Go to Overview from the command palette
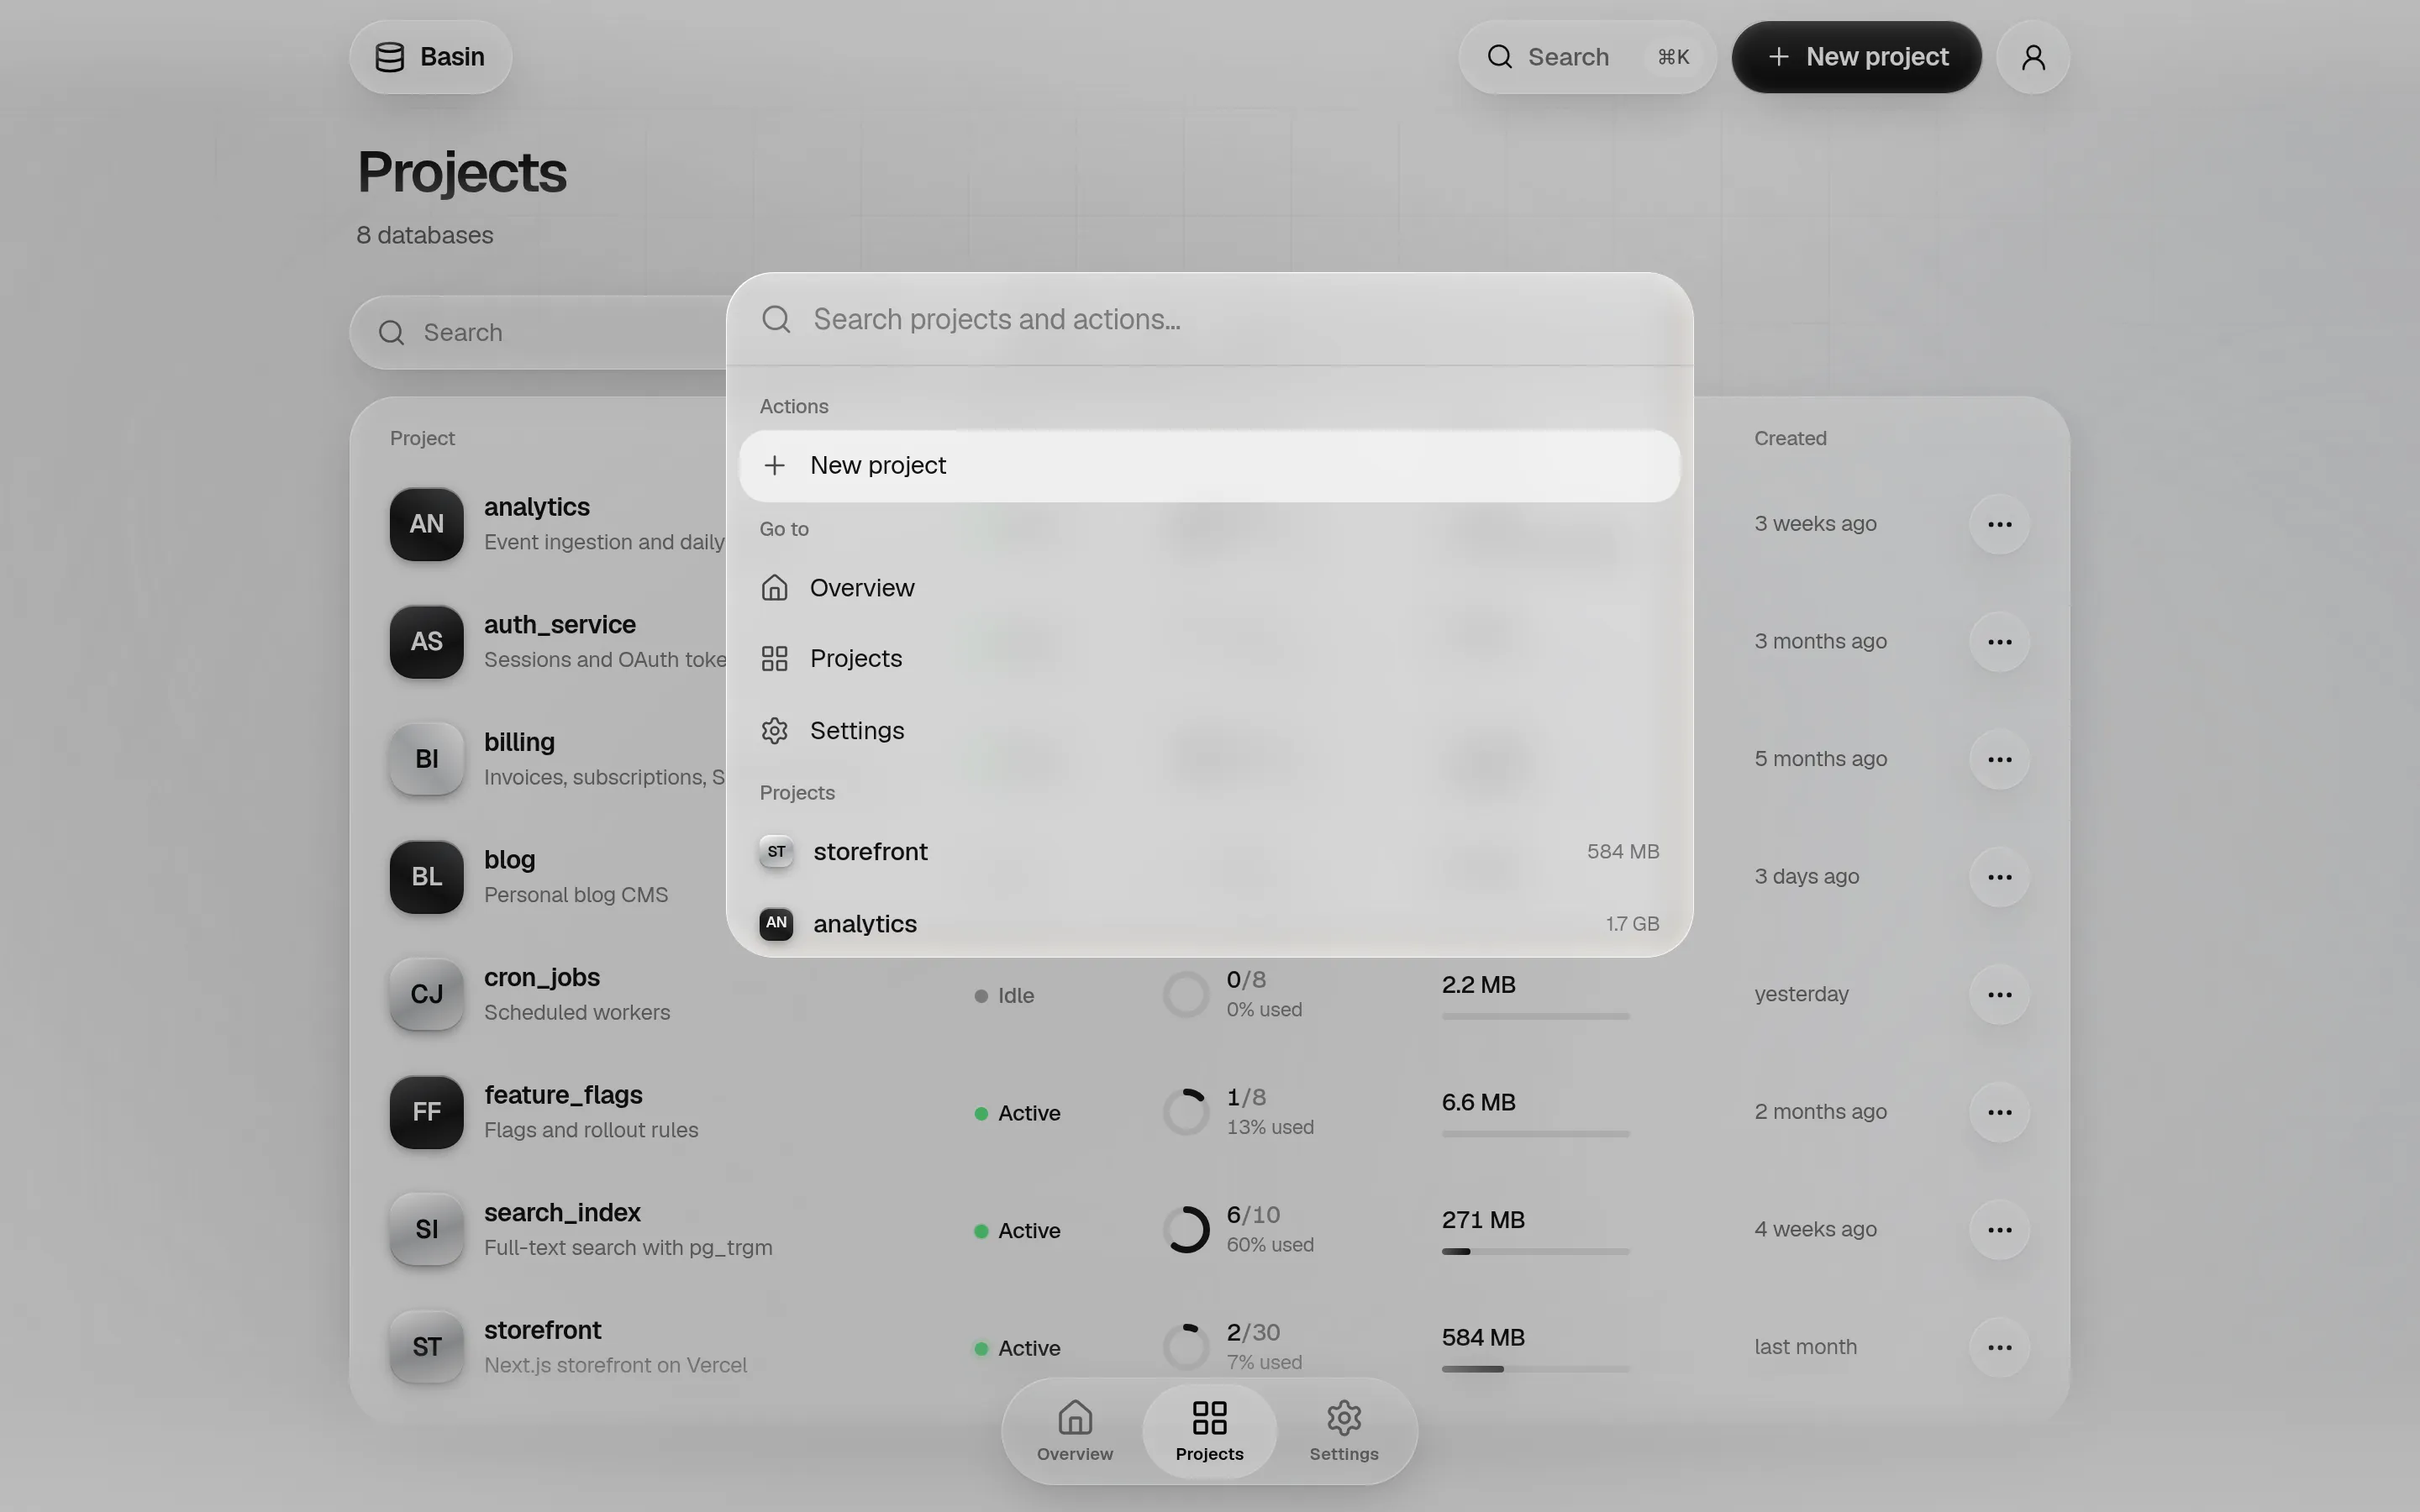2420x1512 pixels. click(1209, 588)
